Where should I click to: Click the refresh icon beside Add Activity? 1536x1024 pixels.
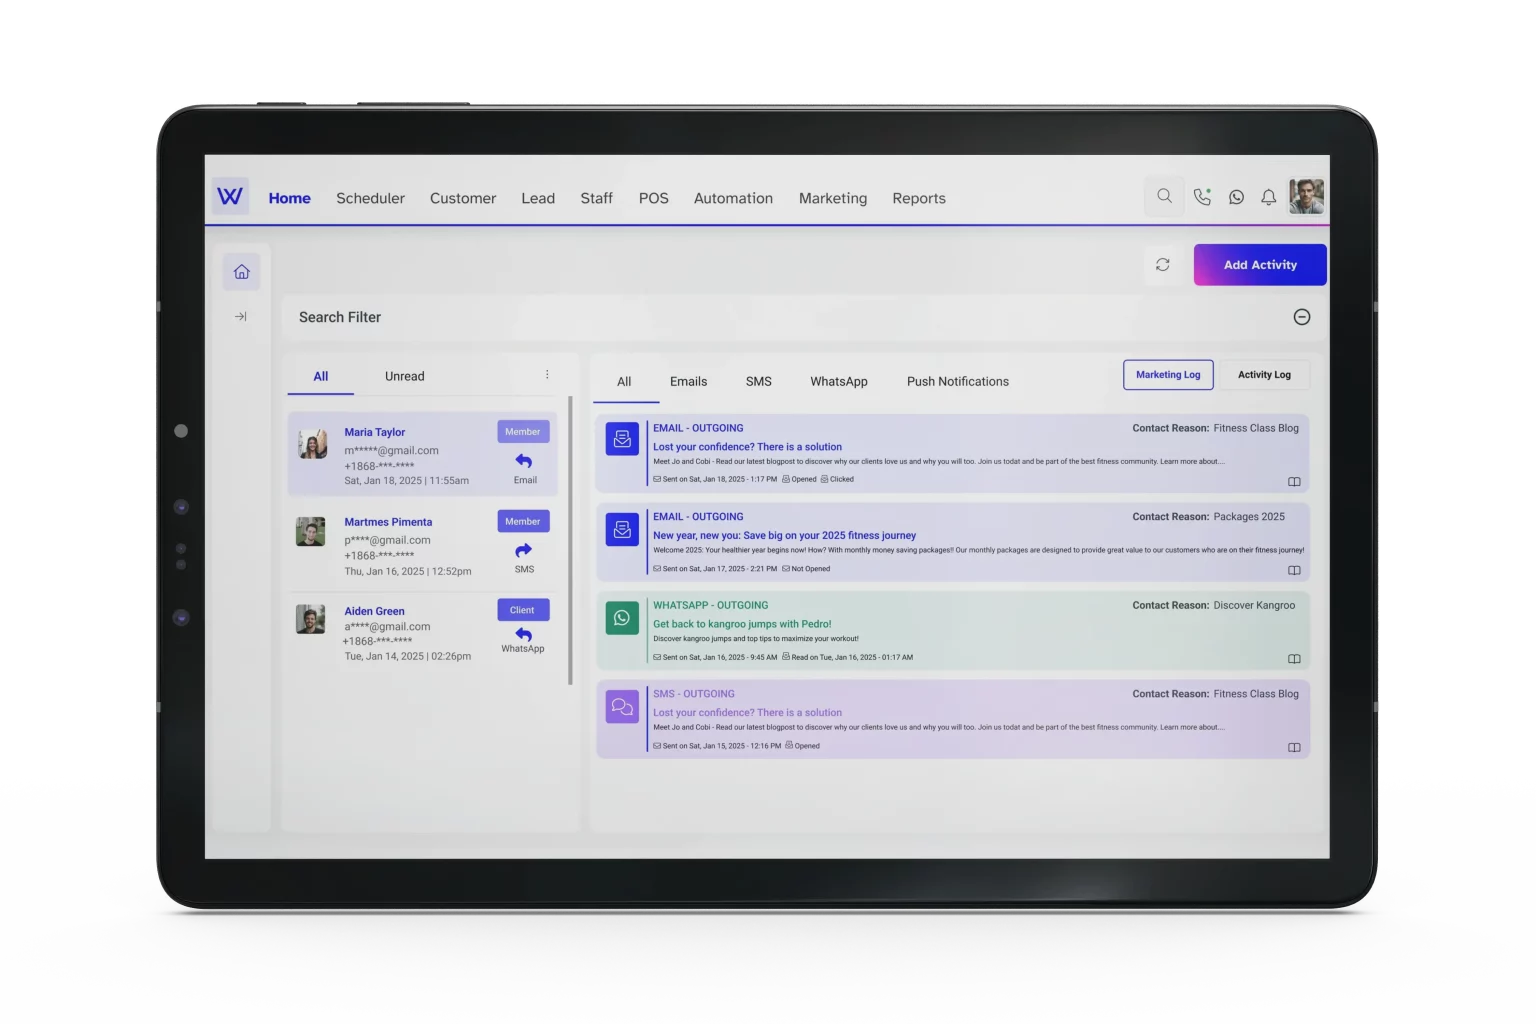tap(1162, 265)
